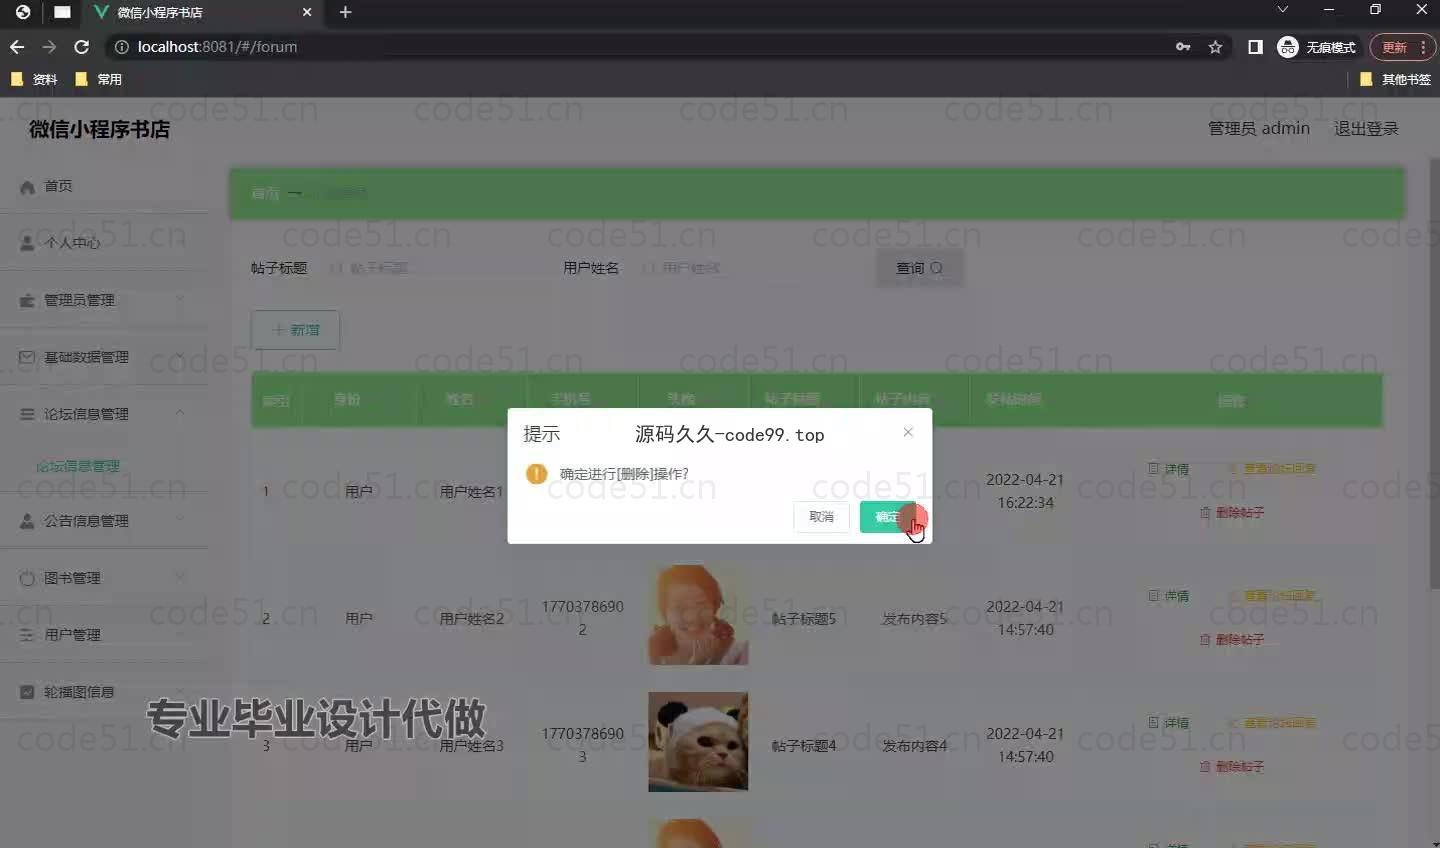Viewport: 1440px width, 848px height.
Task: Click the circle icon beside 图书管理
Action: coord(28,578)
